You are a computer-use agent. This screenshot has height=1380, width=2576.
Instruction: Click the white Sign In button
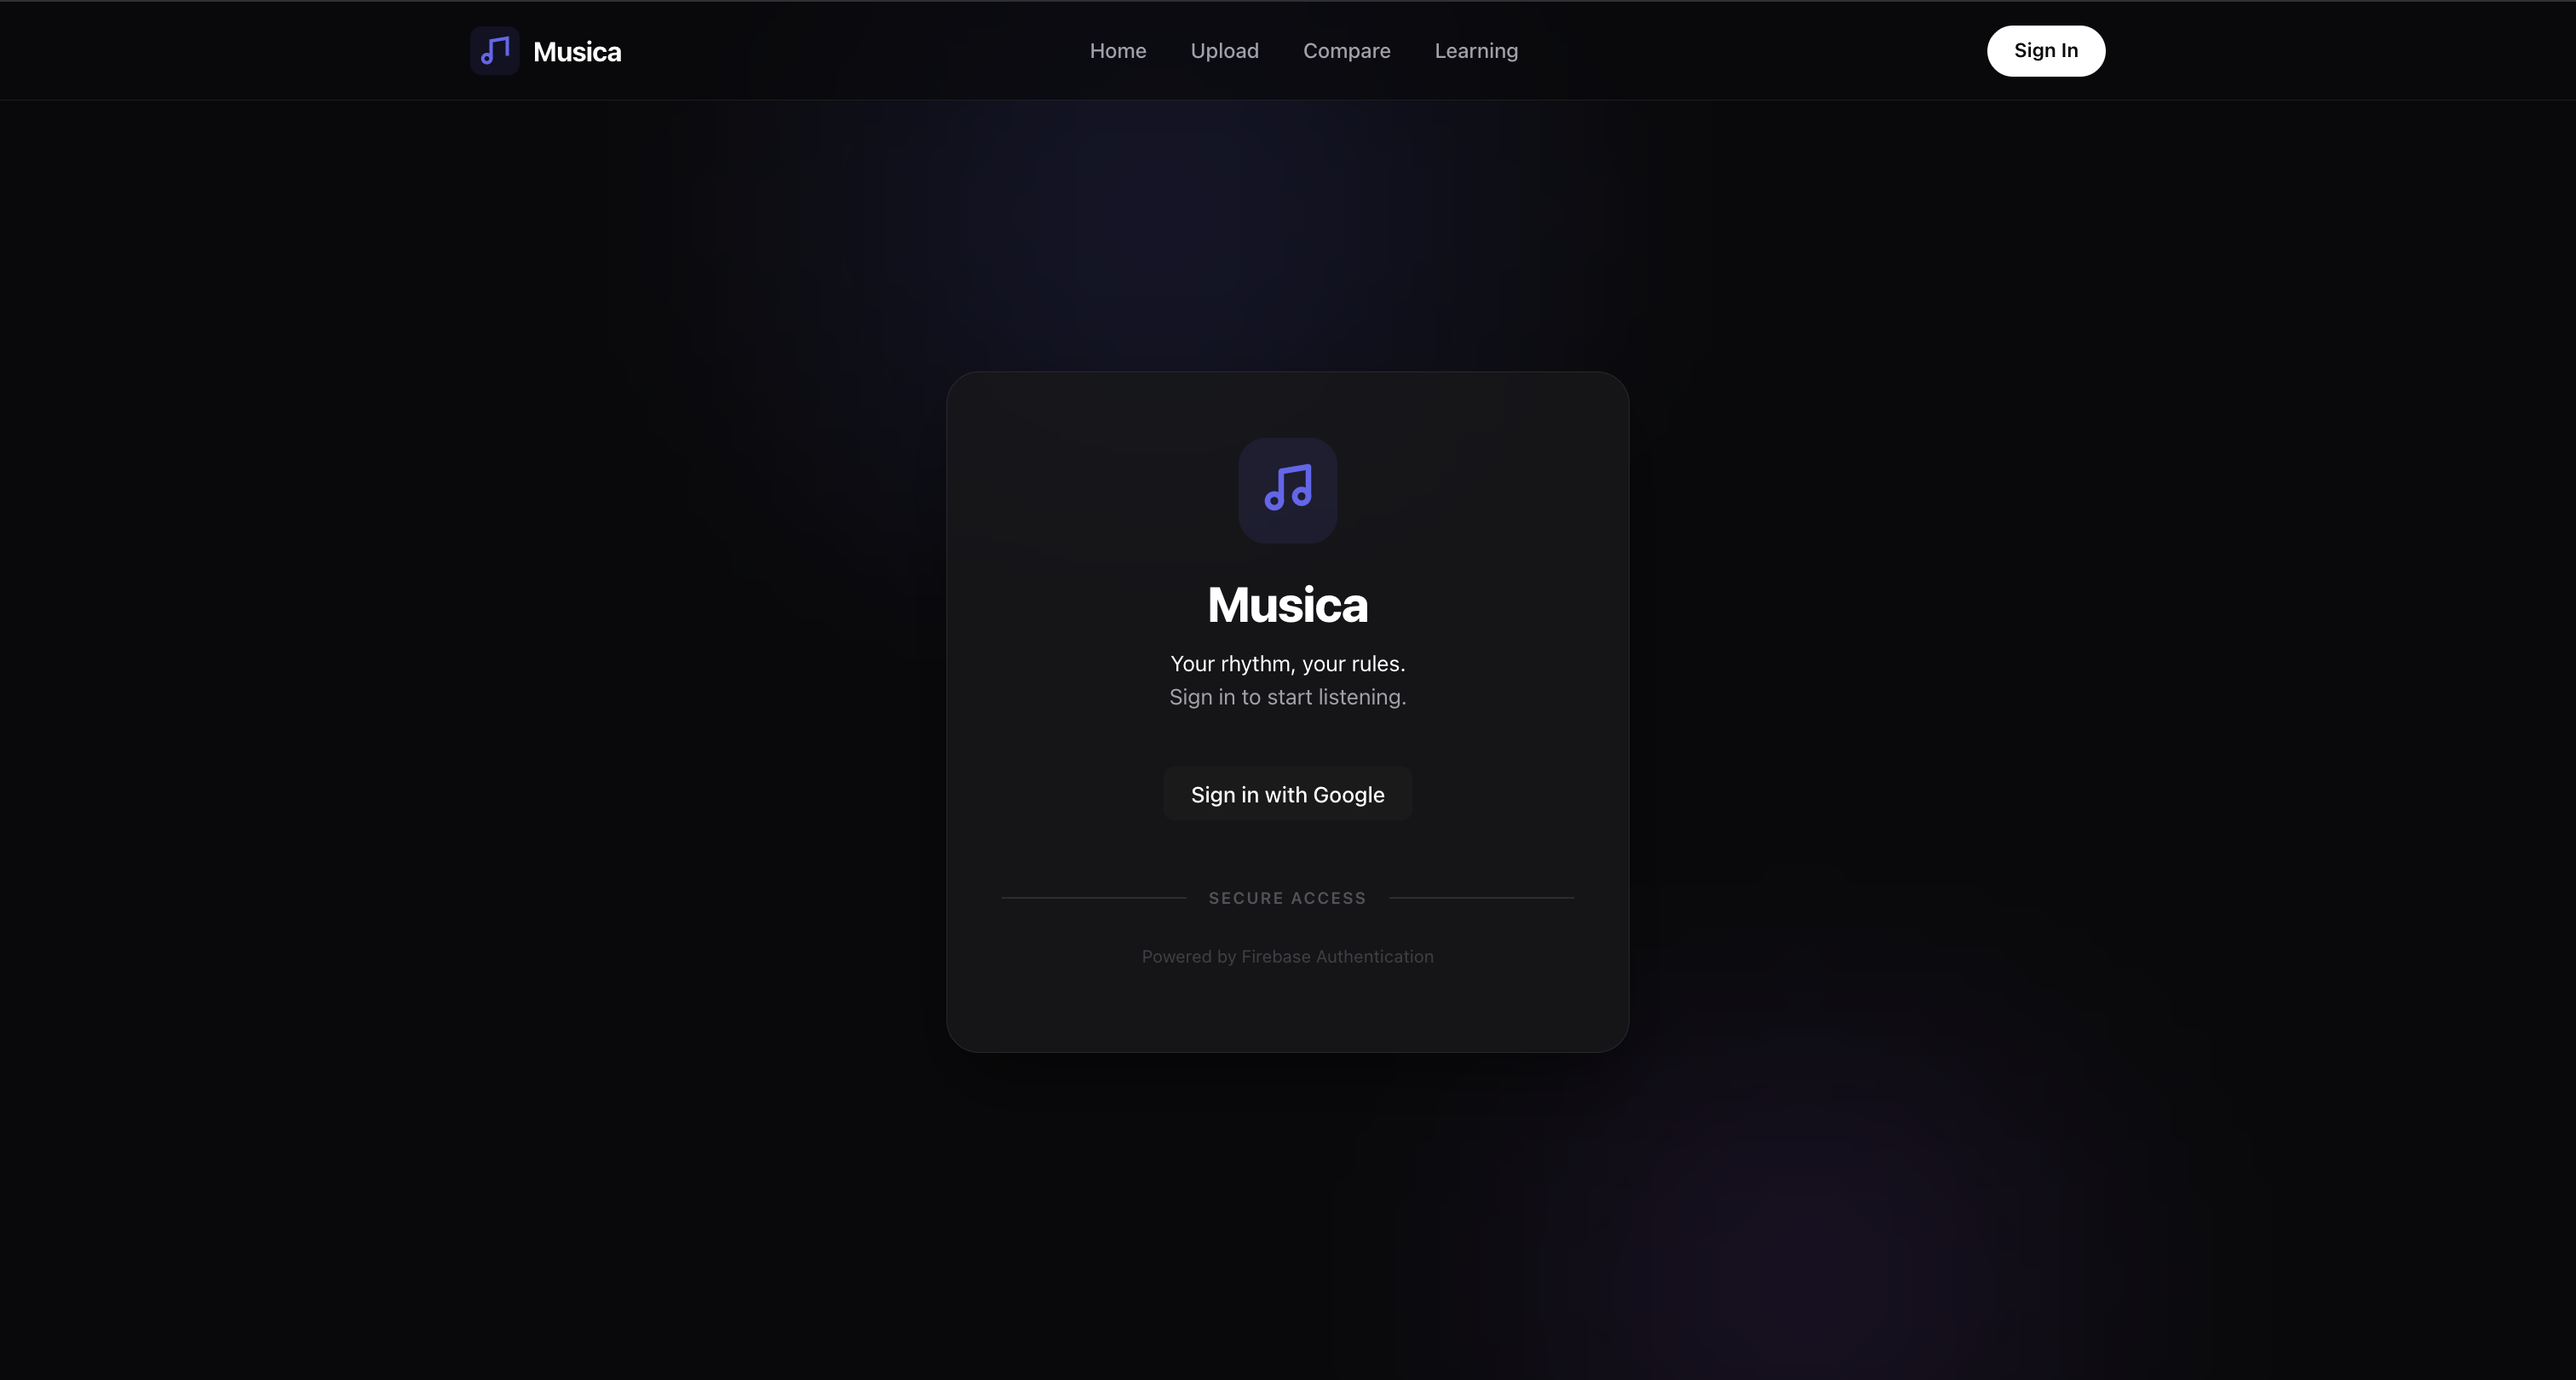[2045, 51]
